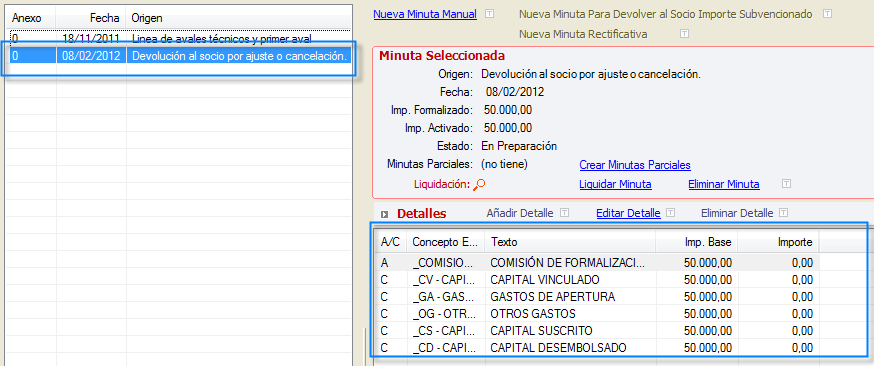Click Nueva Minuta Rectificativa

click(583, 34)
